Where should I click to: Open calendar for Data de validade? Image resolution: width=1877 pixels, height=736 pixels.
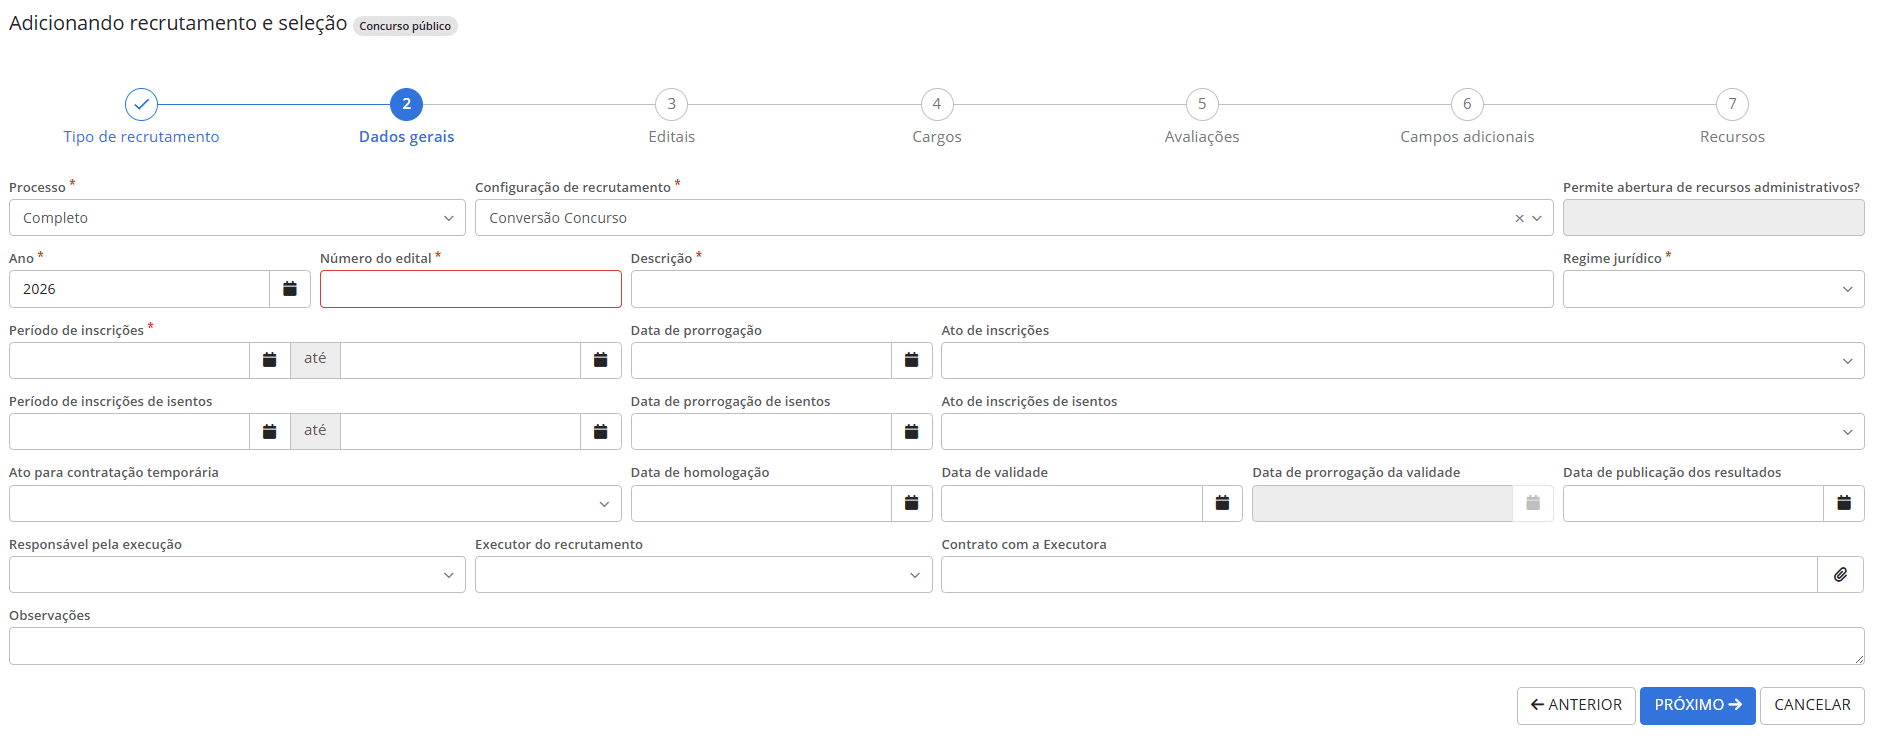point(1222,503)
